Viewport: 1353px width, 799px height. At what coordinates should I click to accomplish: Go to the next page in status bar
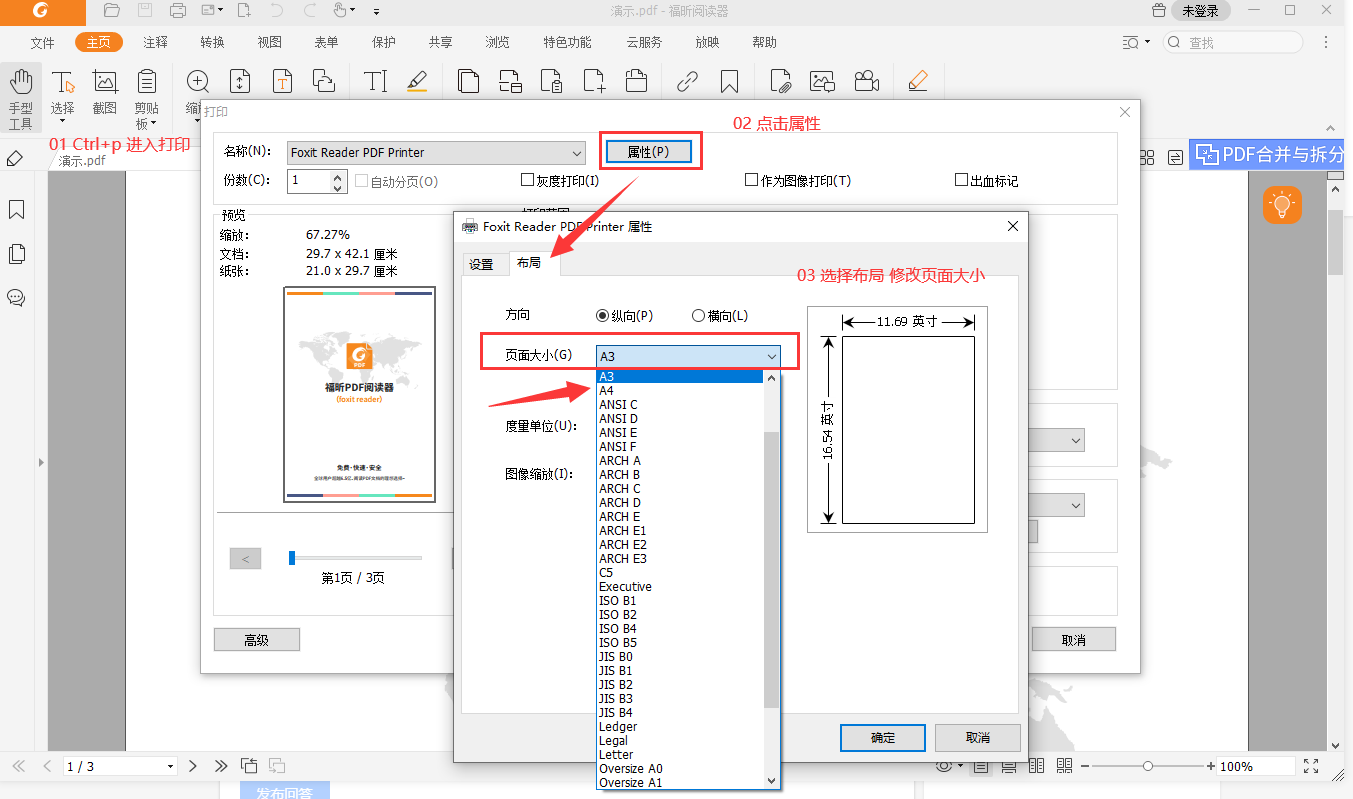194,766
